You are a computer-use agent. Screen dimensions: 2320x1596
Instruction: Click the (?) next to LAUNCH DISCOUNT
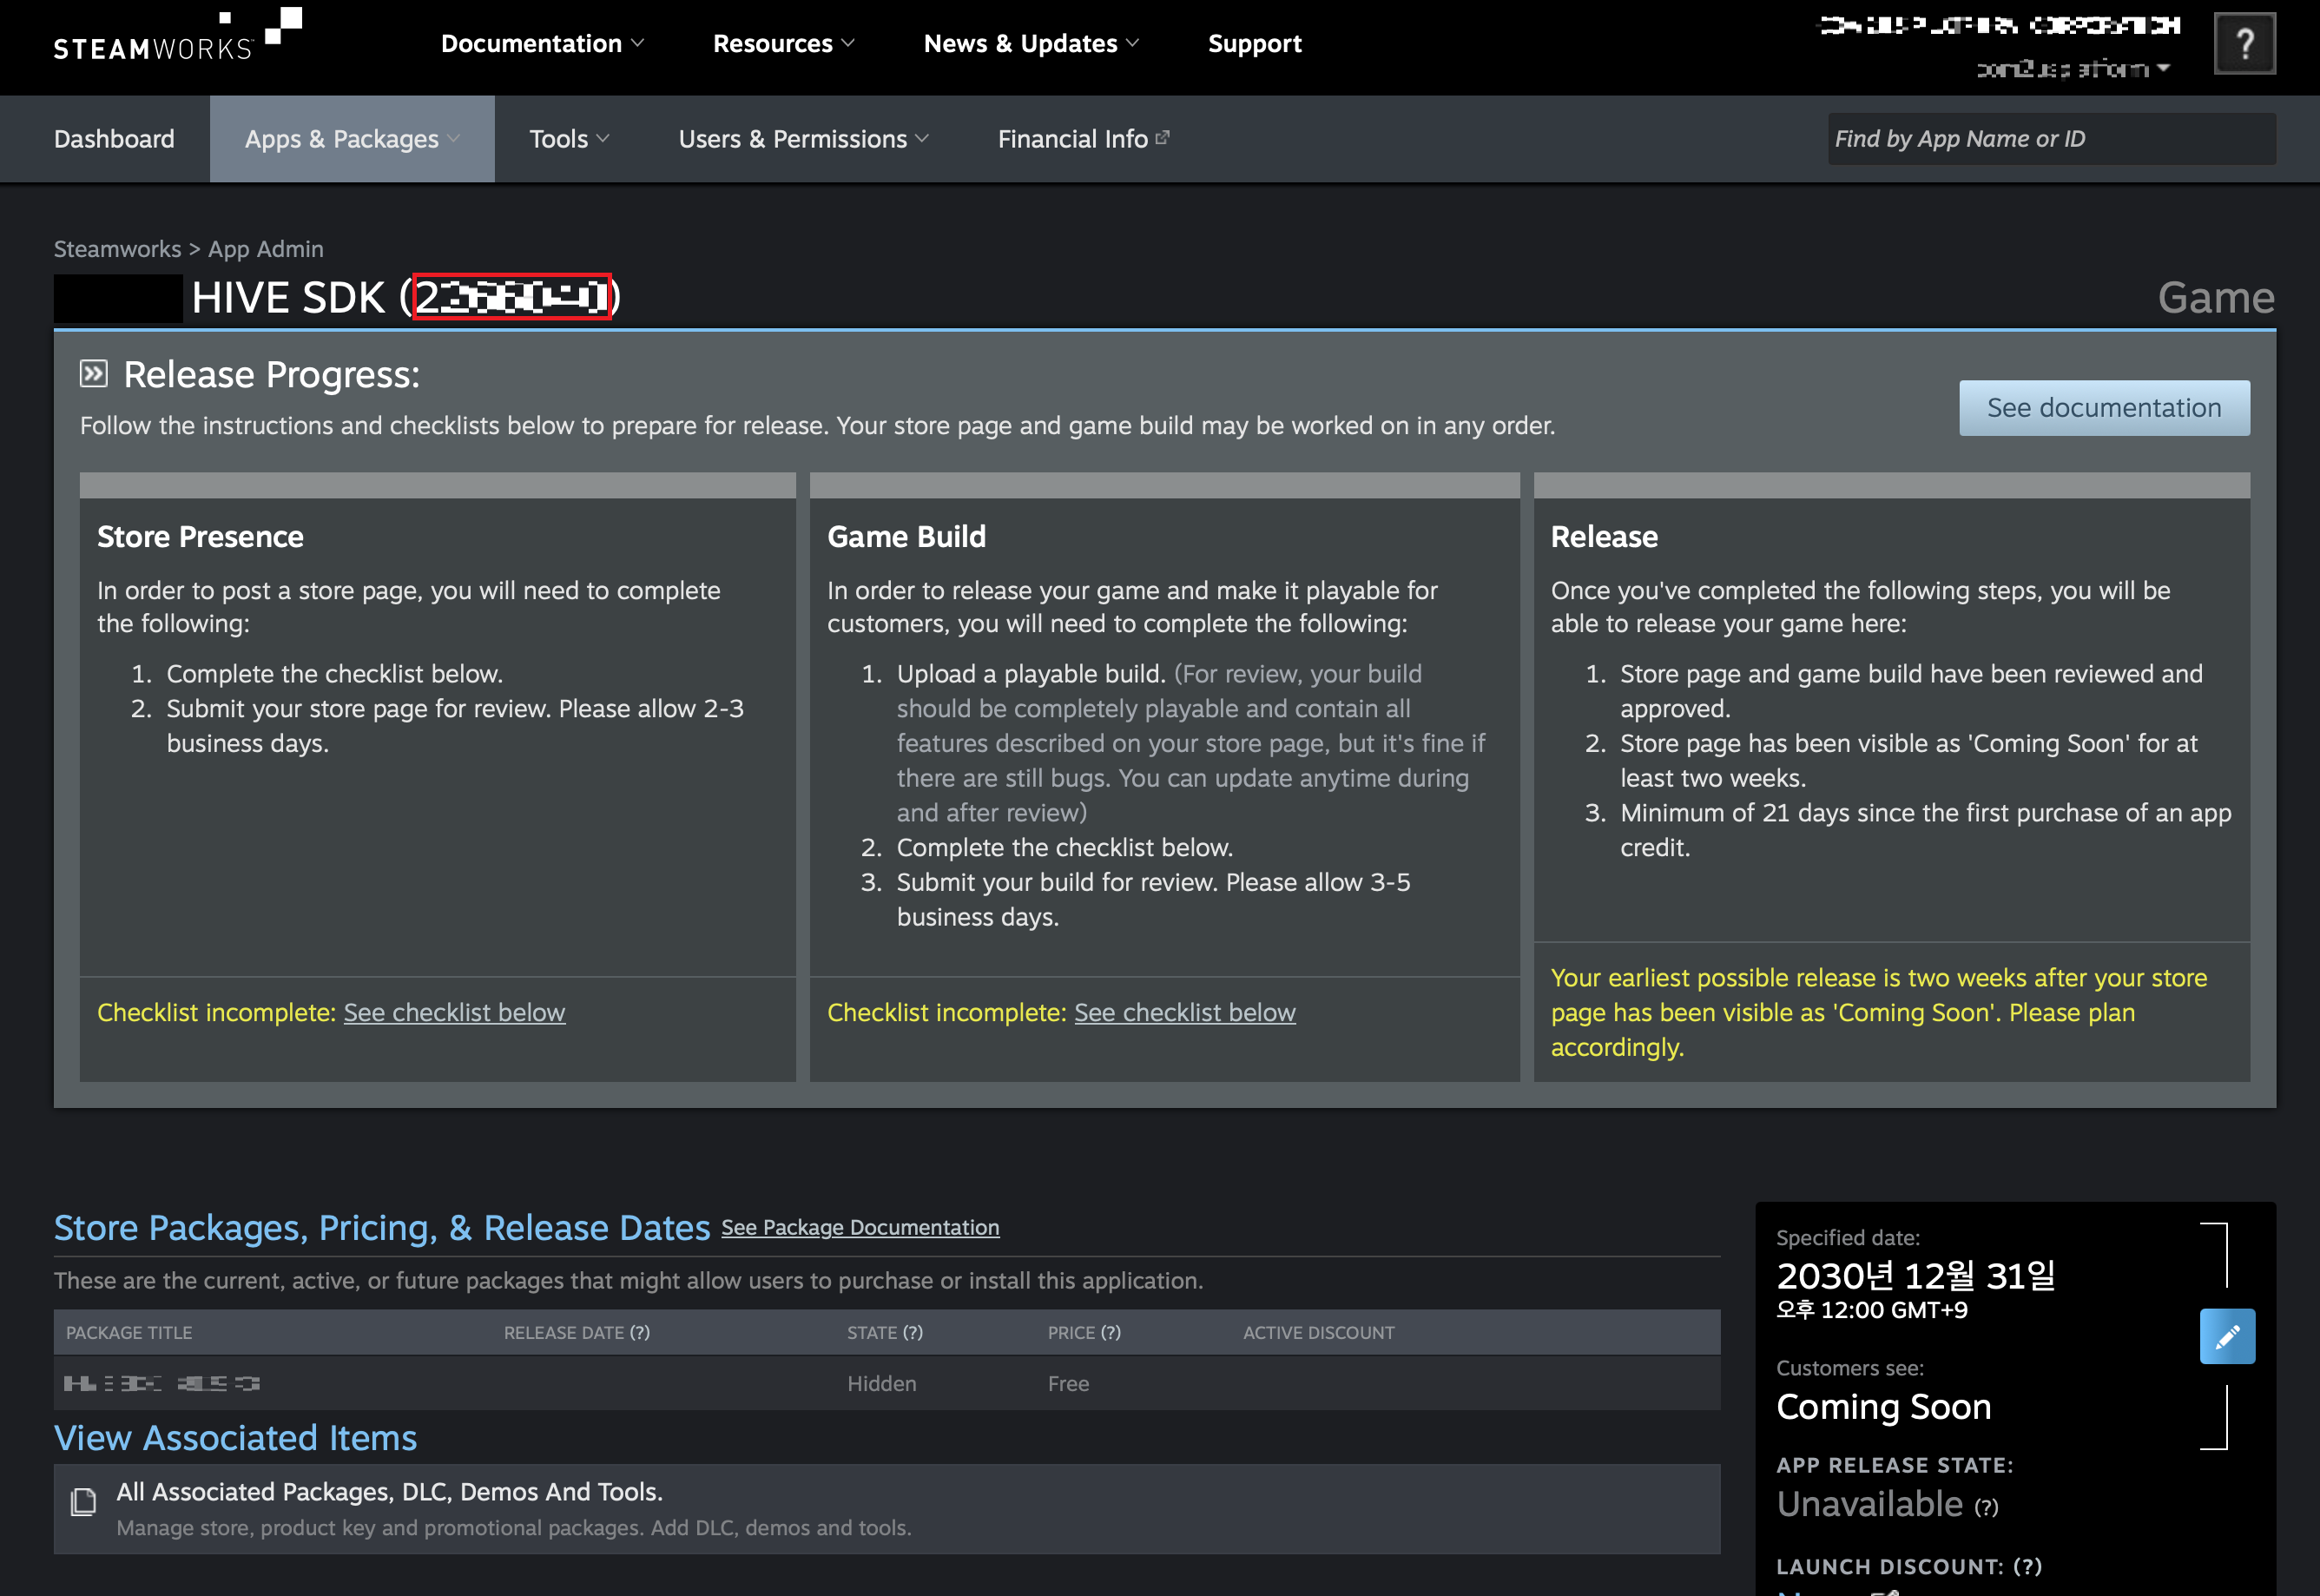[x=2027, y=1566]
